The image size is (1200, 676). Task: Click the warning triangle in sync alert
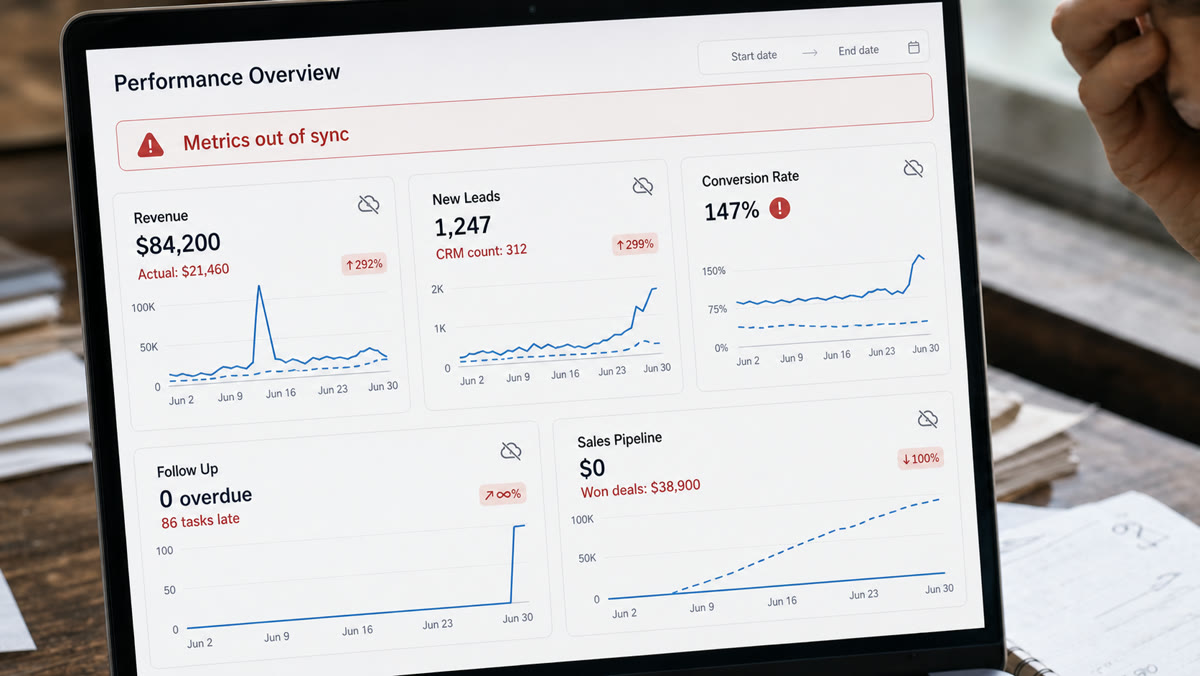[x=151, y=145]
